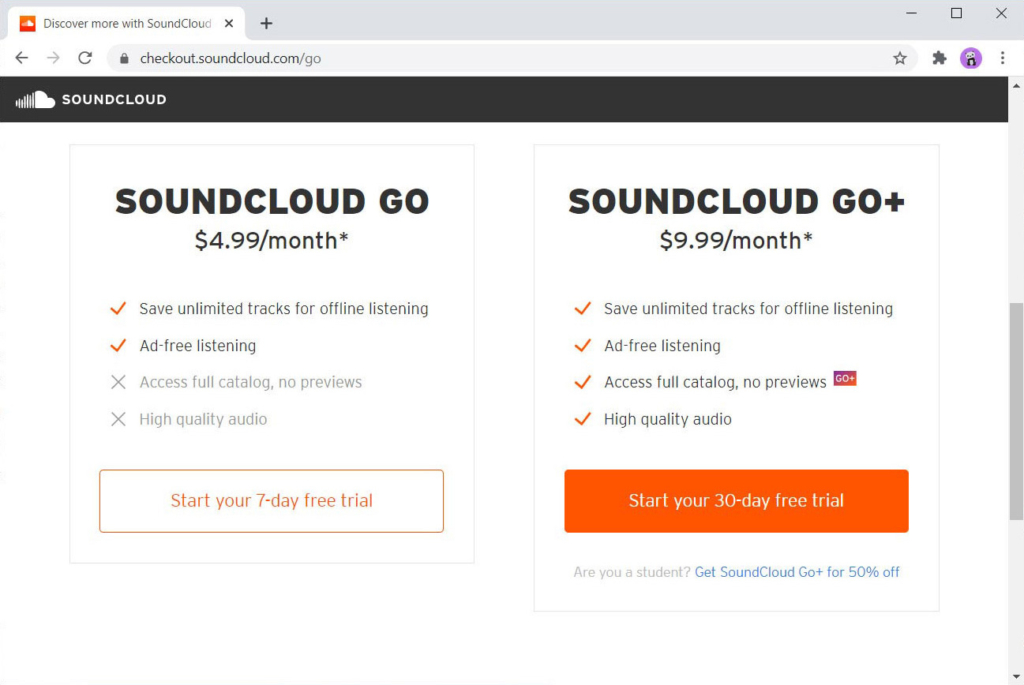
Task: Click the padlock site info icon
Action: [x=124, y=58]
